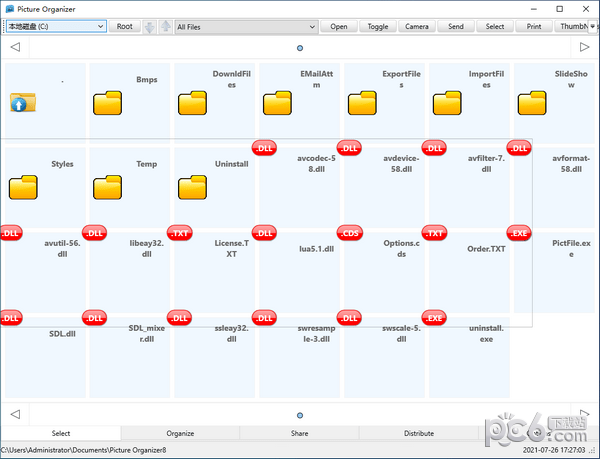Click the Camera toolbar button
This screenshot has width=600, height=459.
point(417,26)
